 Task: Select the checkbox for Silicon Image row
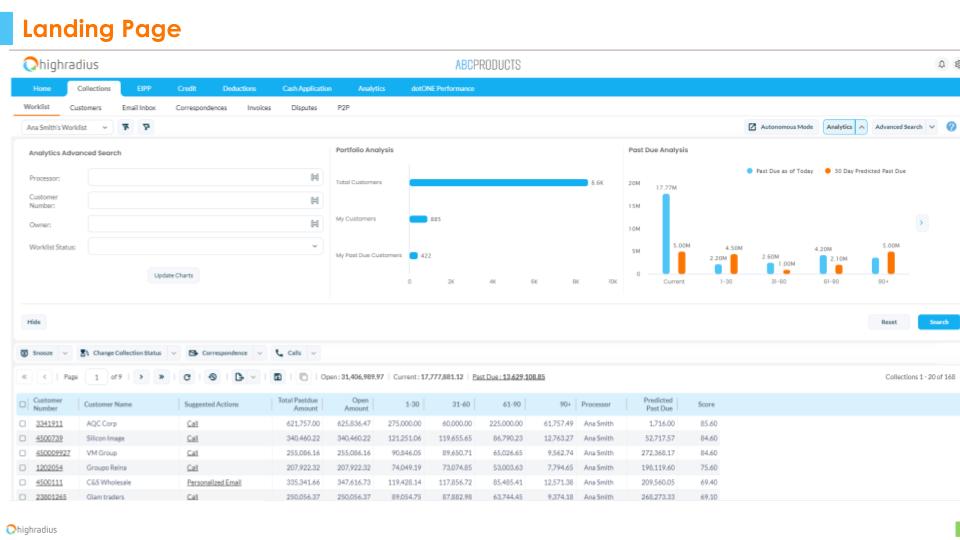coord(23,438)
